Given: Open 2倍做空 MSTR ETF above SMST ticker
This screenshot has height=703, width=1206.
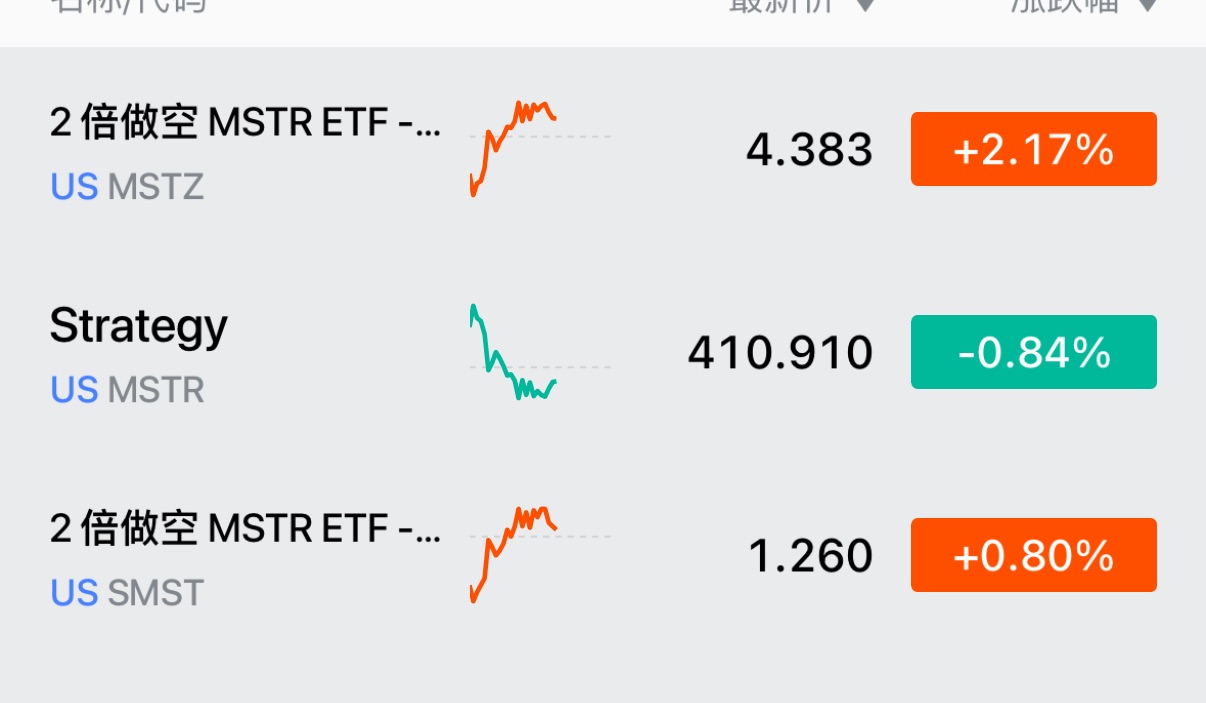Looking at the screenshot, I should click(245, 528).
